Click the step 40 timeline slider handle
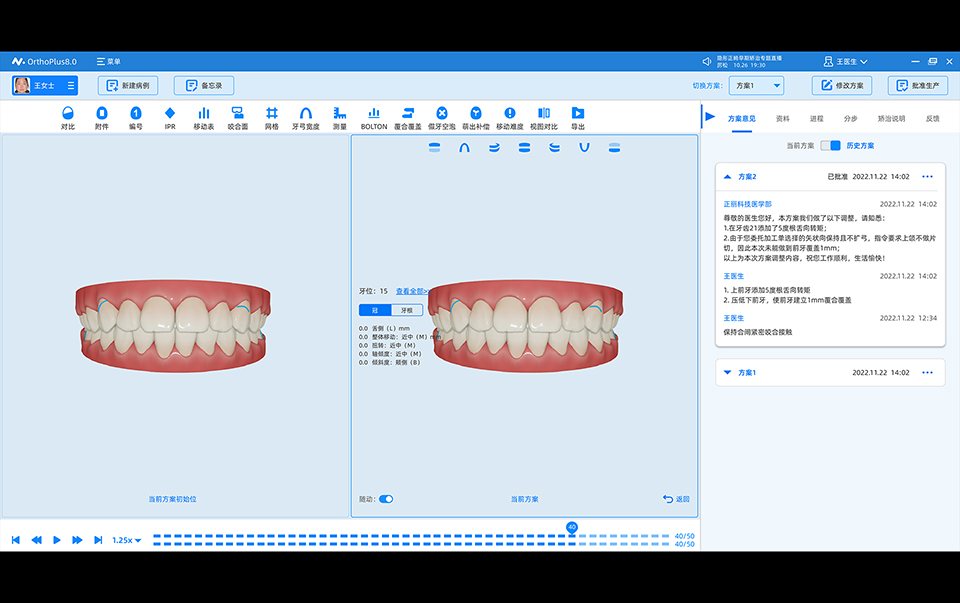Viewport: 960px width, 603px height. pyautogui.click(x=572, y=527)
